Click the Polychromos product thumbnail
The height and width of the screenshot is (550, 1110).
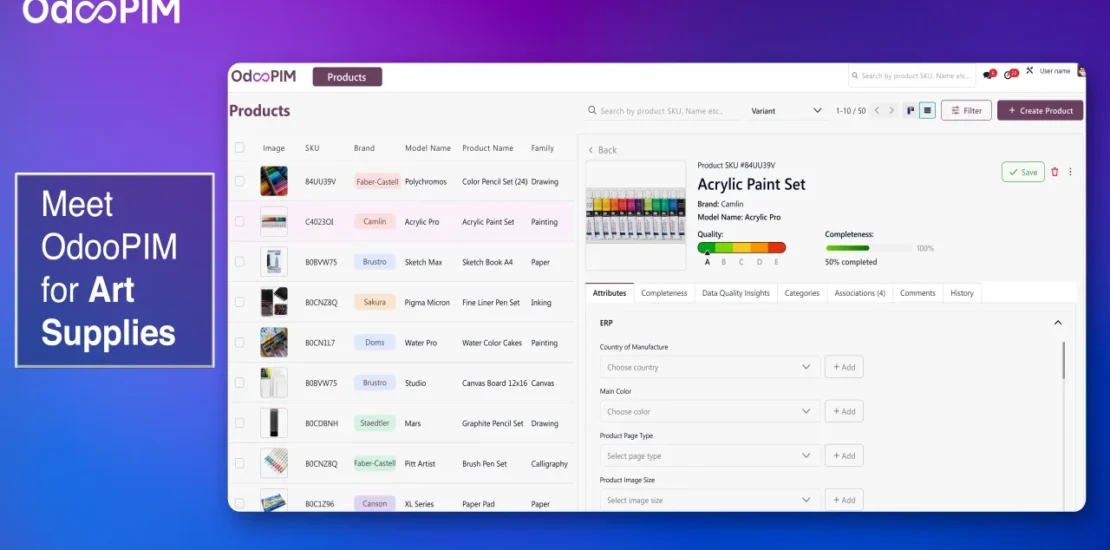(x=274, y=181)
